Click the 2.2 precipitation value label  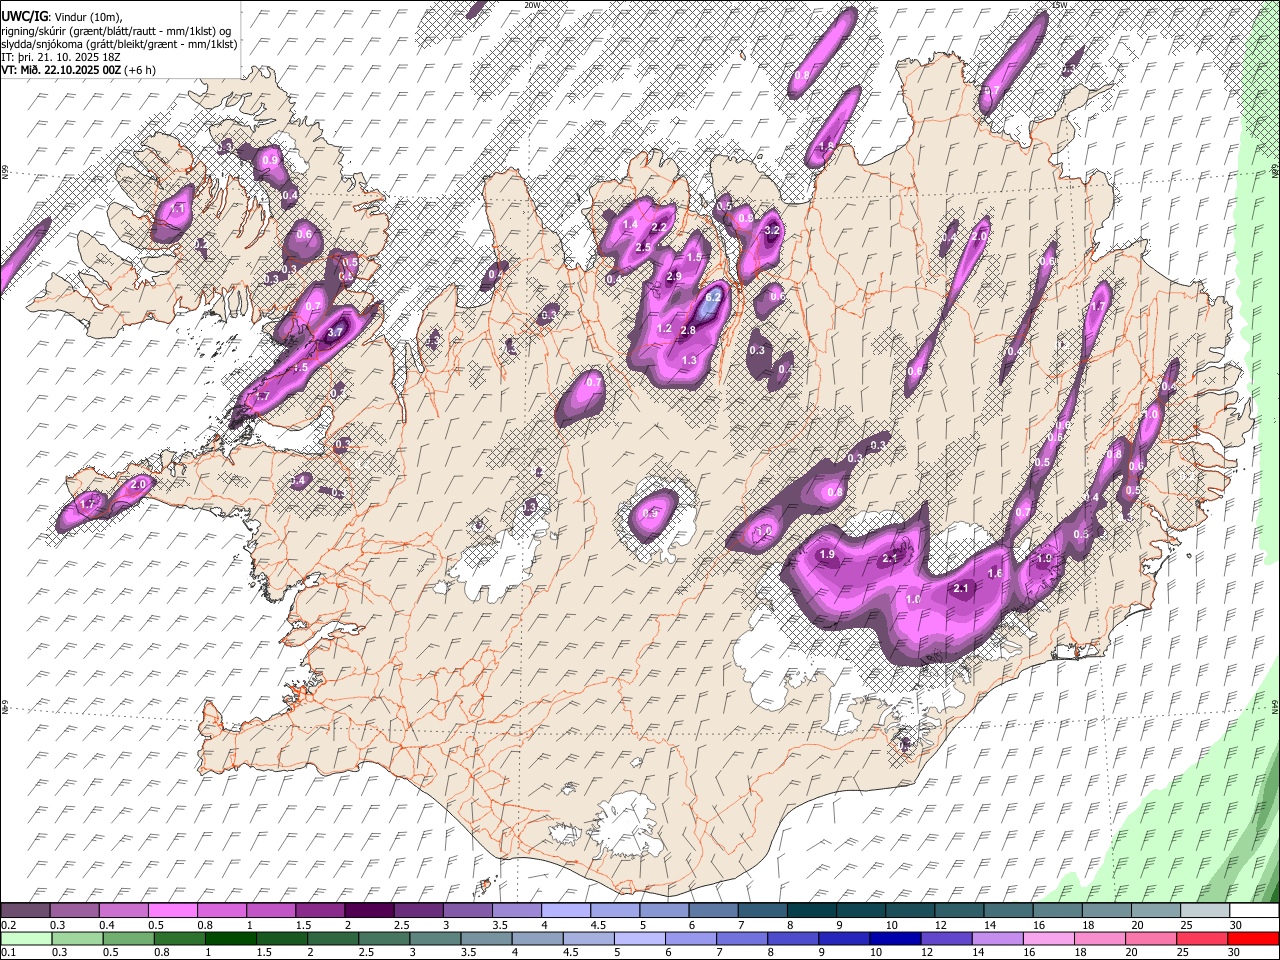pos(658,228)
